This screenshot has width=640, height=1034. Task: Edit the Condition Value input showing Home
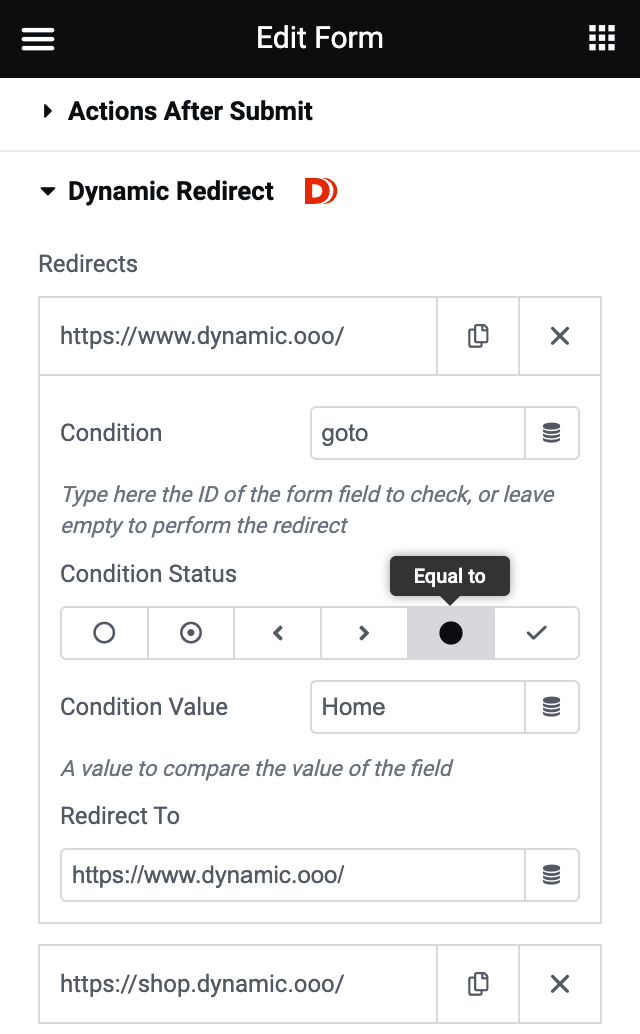(x=417, y=707)
